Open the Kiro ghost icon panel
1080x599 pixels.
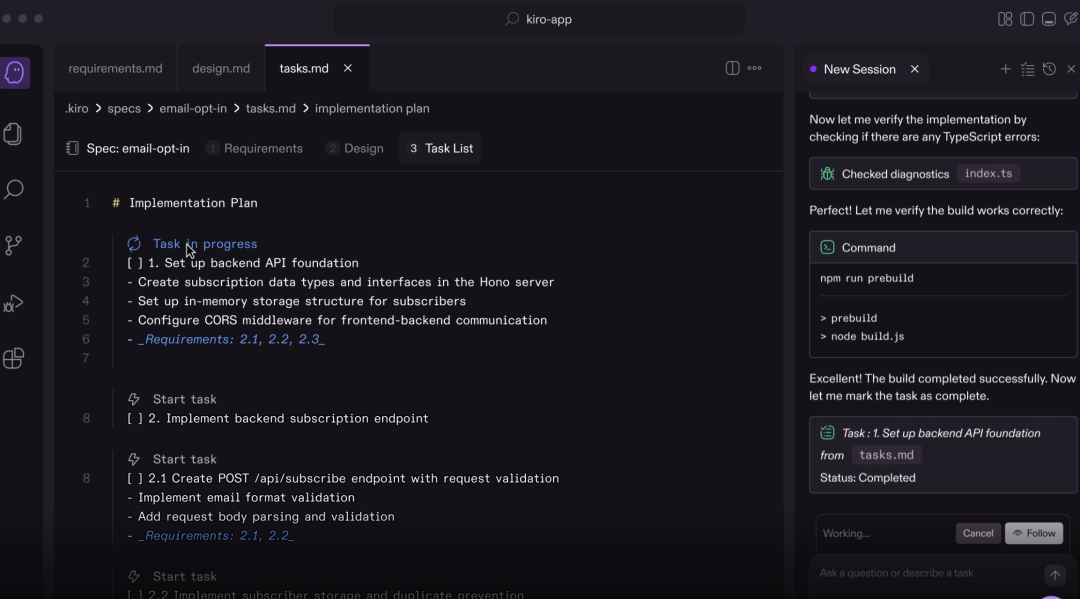click(14, 72)
